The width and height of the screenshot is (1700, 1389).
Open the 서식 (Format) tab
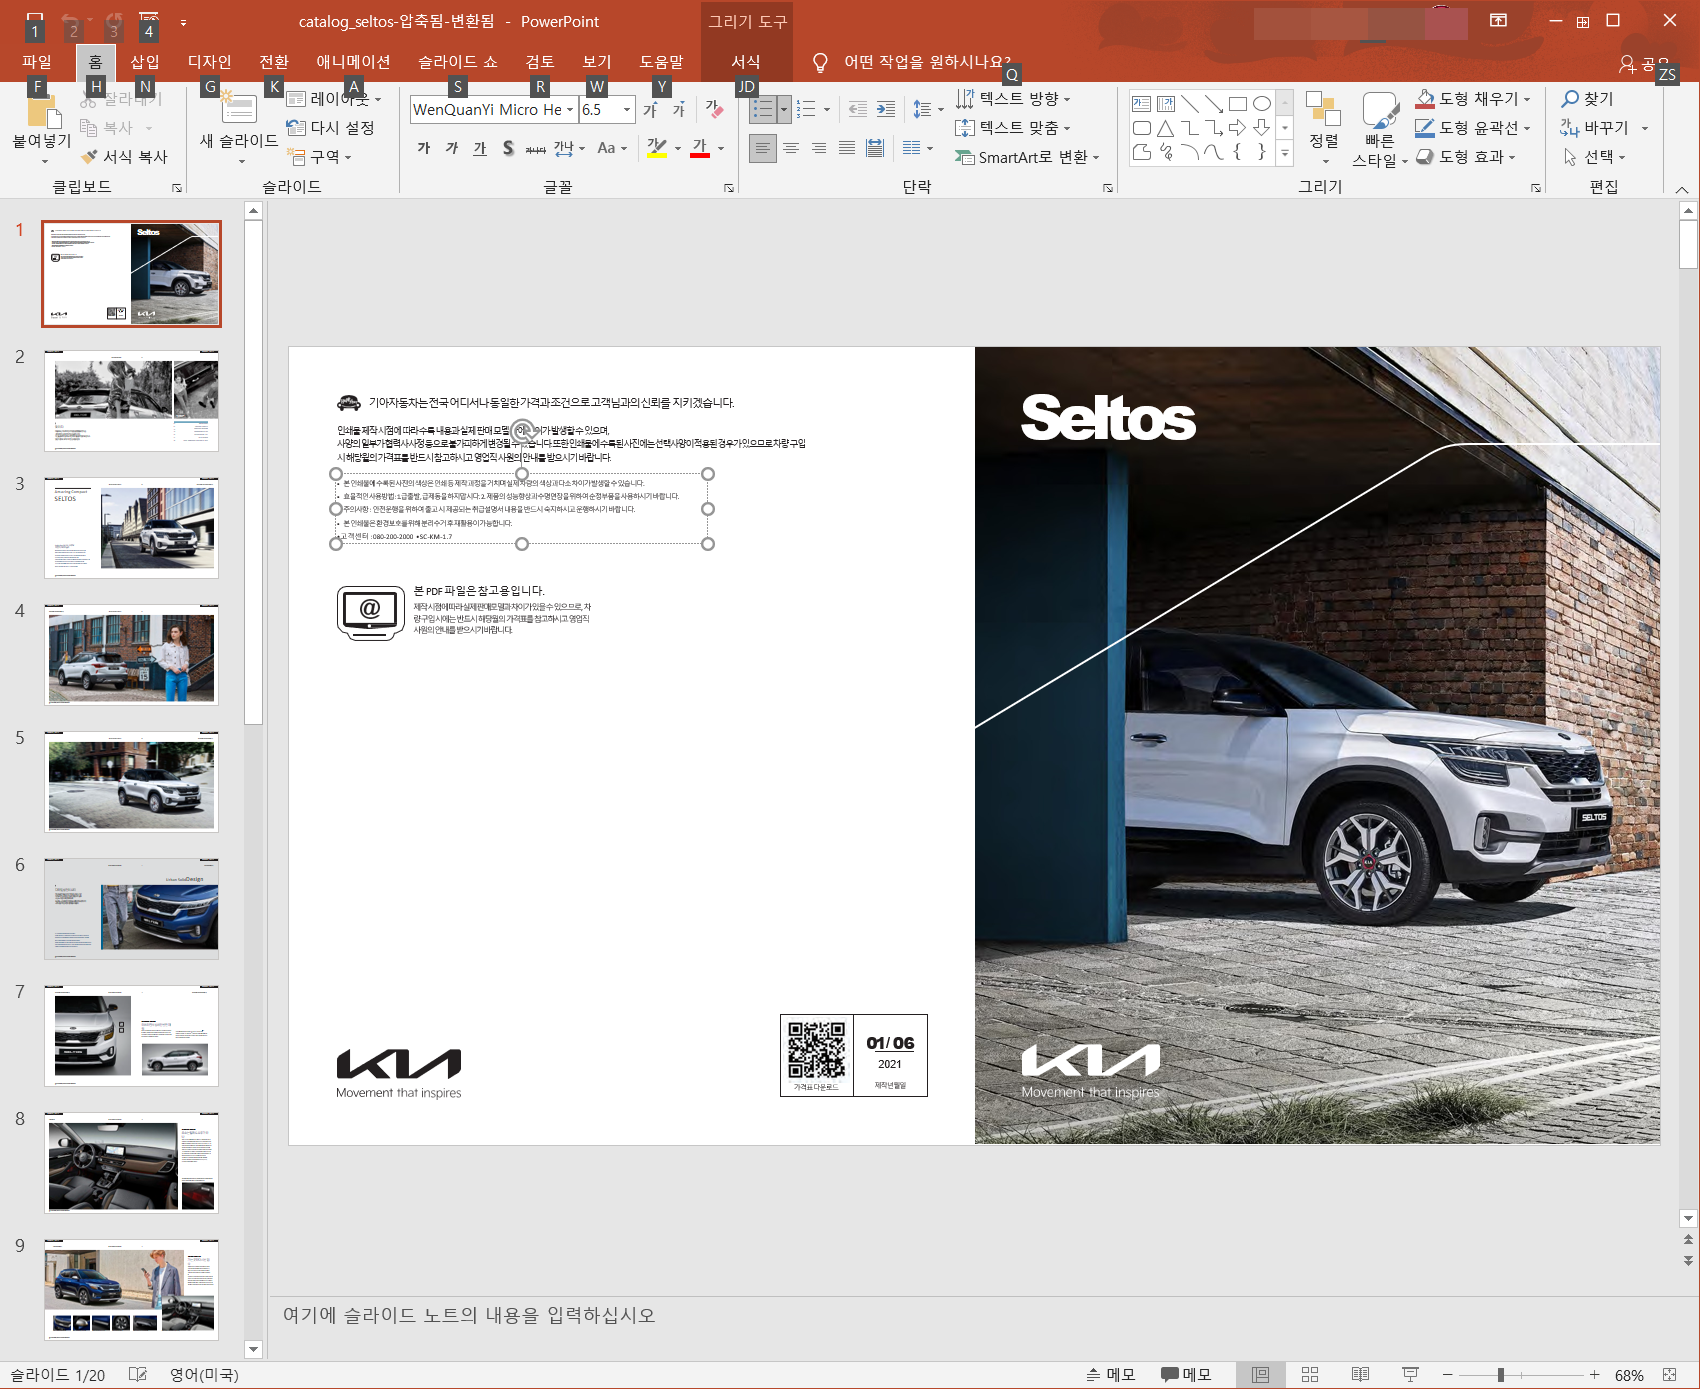pyautogui.click(x=746, y=62)
